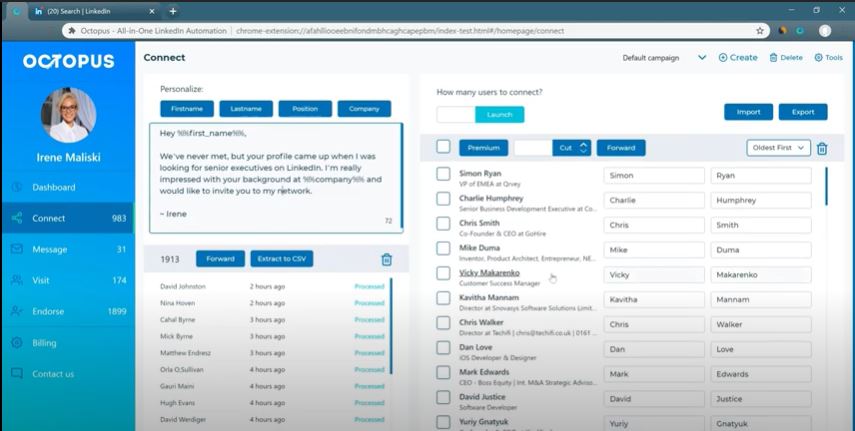Image resolution: width=855 pixels, height=431 pixels.
Task: Click the Extract to CSV button
Action: 282,259
